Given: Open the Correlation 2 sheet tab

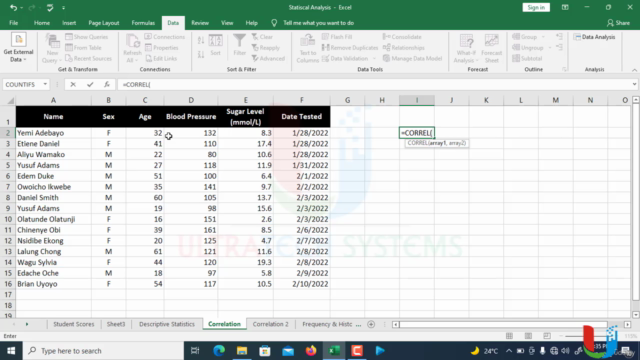Looking at the screenshot, I should 270,324.
